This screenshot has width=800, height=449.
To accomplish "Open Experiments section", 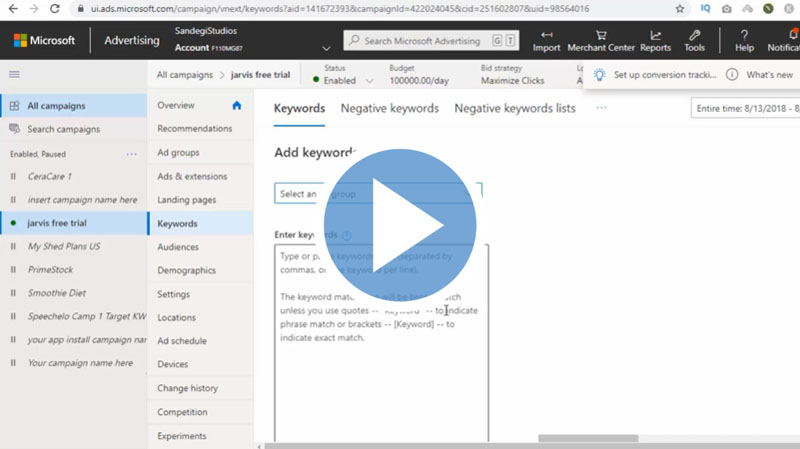I will coord(182,436).
